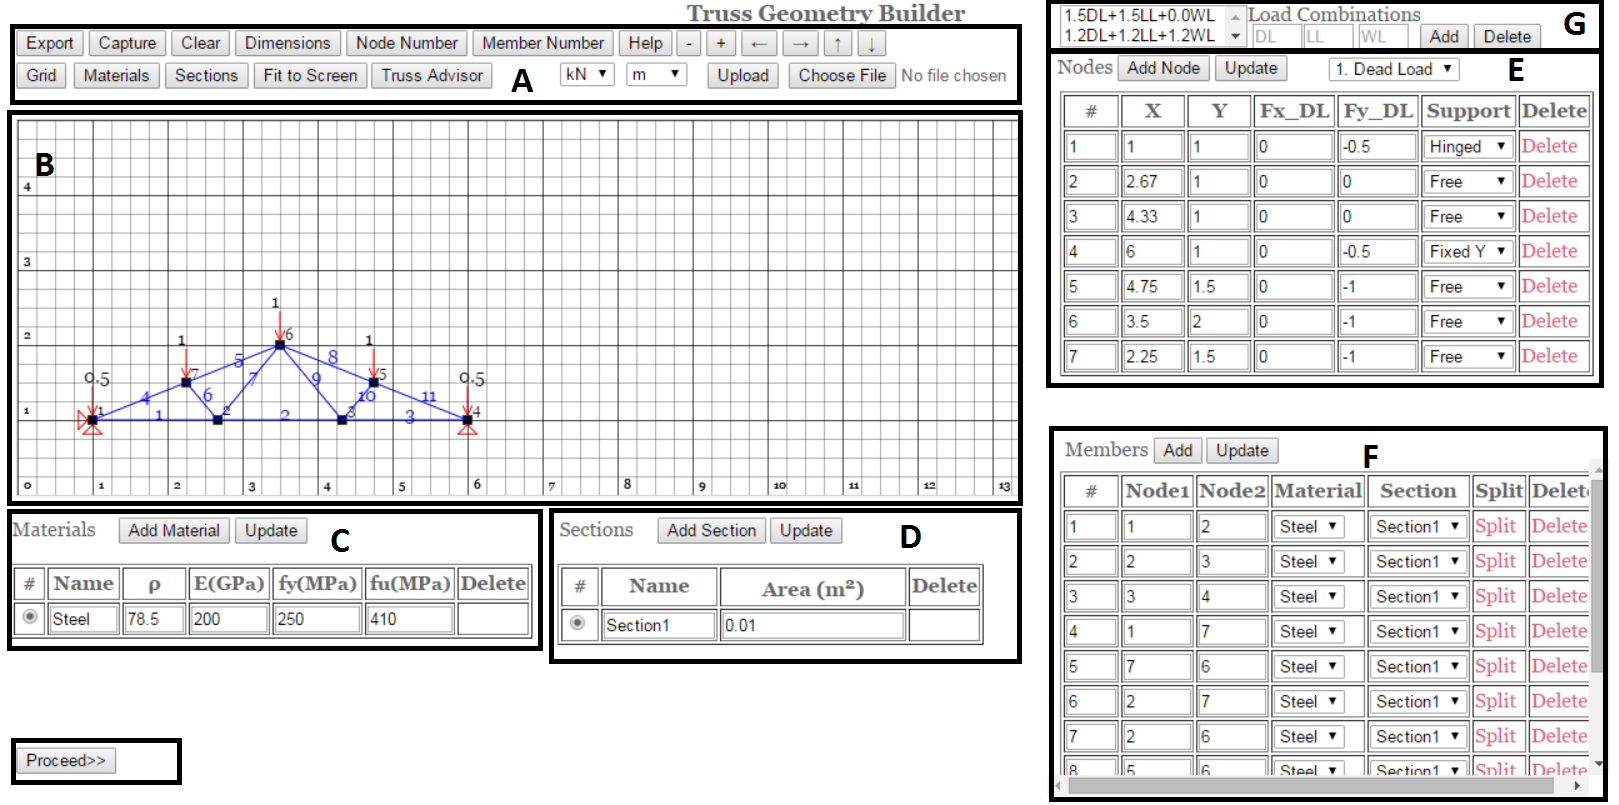Toggle Node Number display
This screenshot has height=805, width=1619.
click(407, 43)
